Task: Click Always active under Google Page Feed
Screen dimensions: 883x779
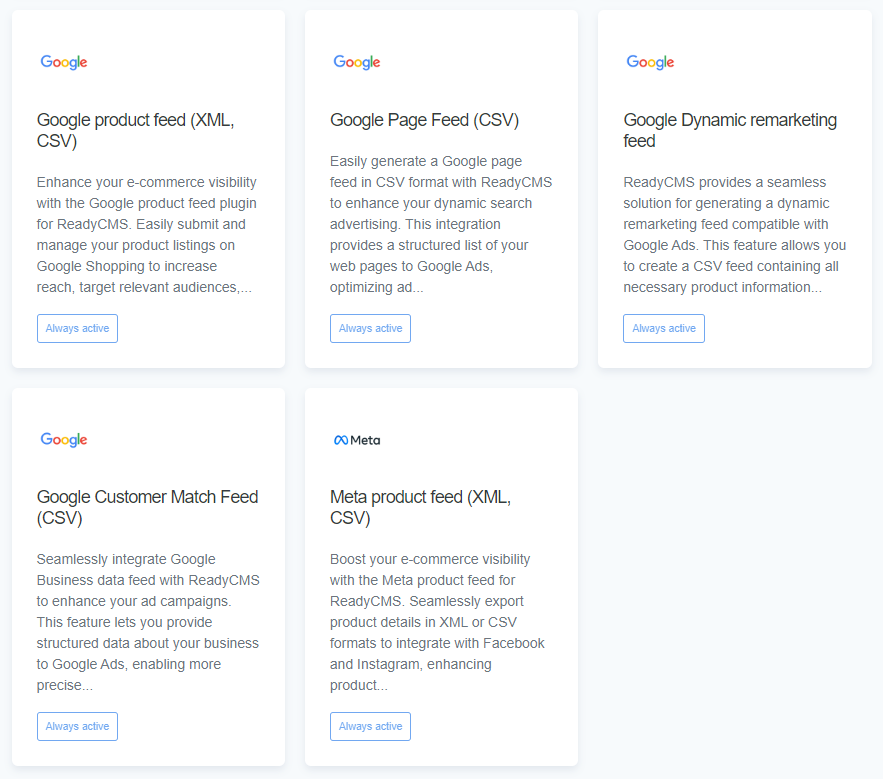Action: (370, 327)
